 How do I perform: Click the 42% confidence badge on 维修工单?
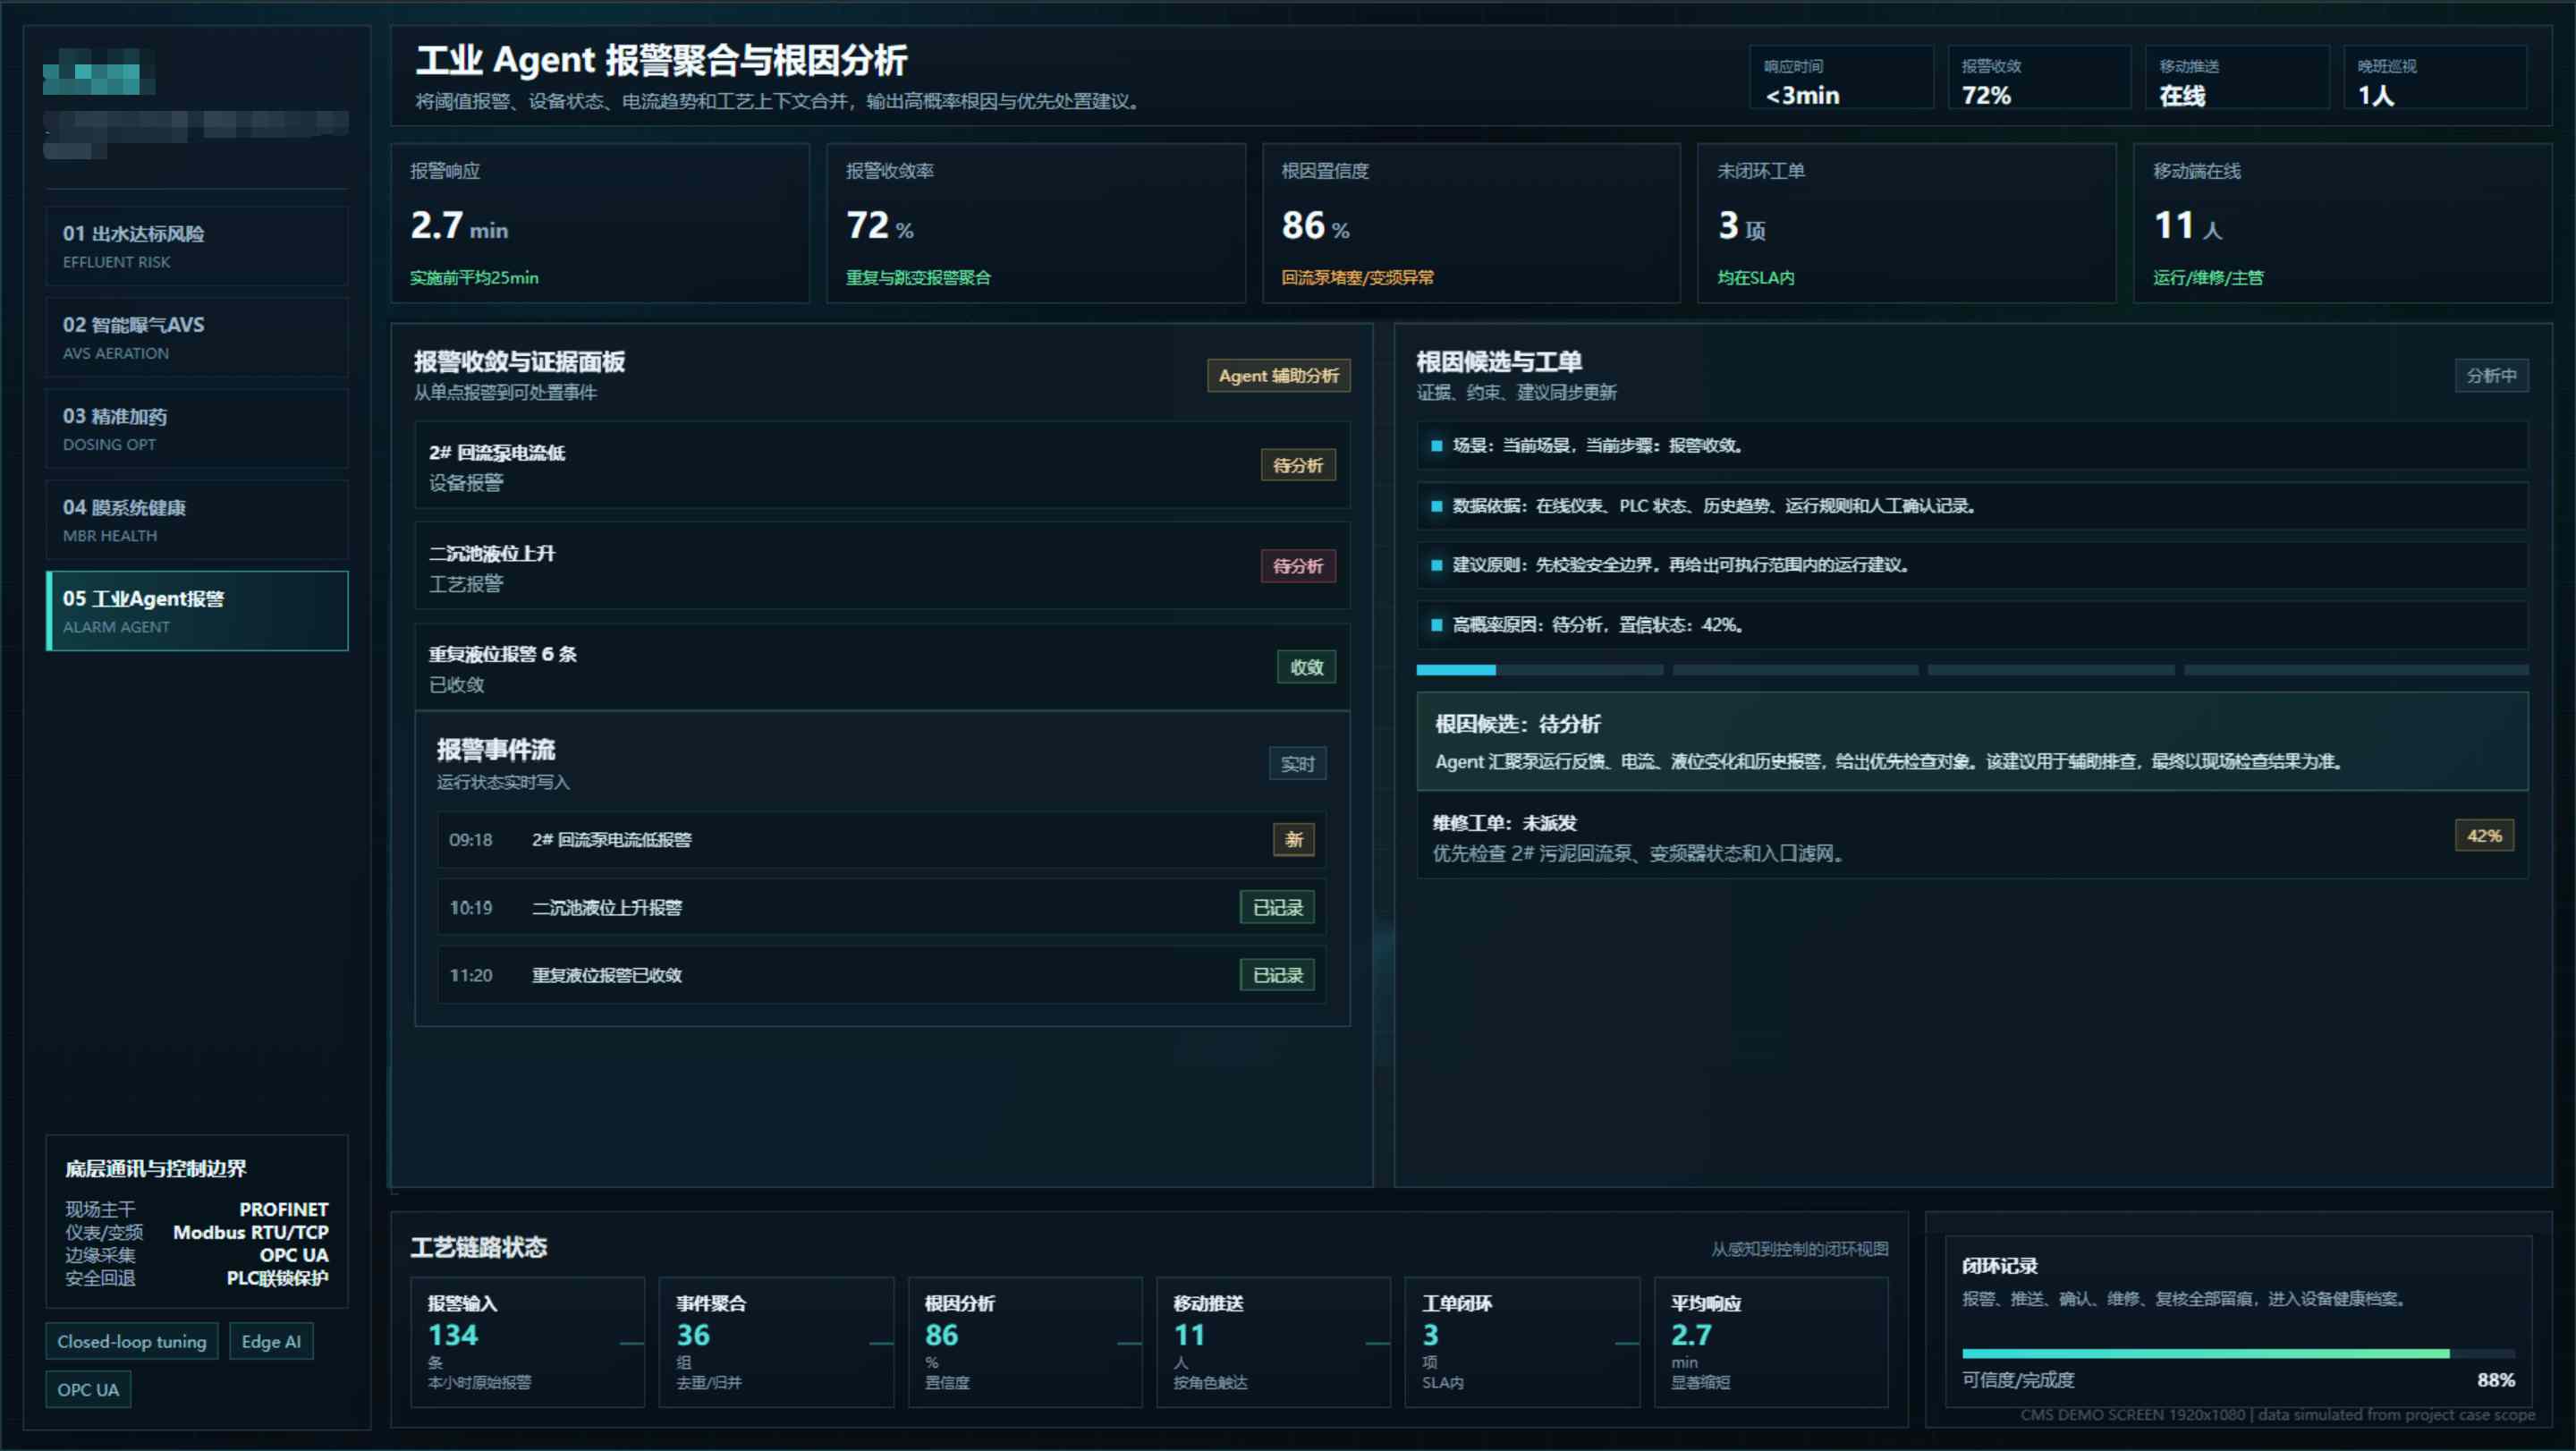pos(2484,835)
